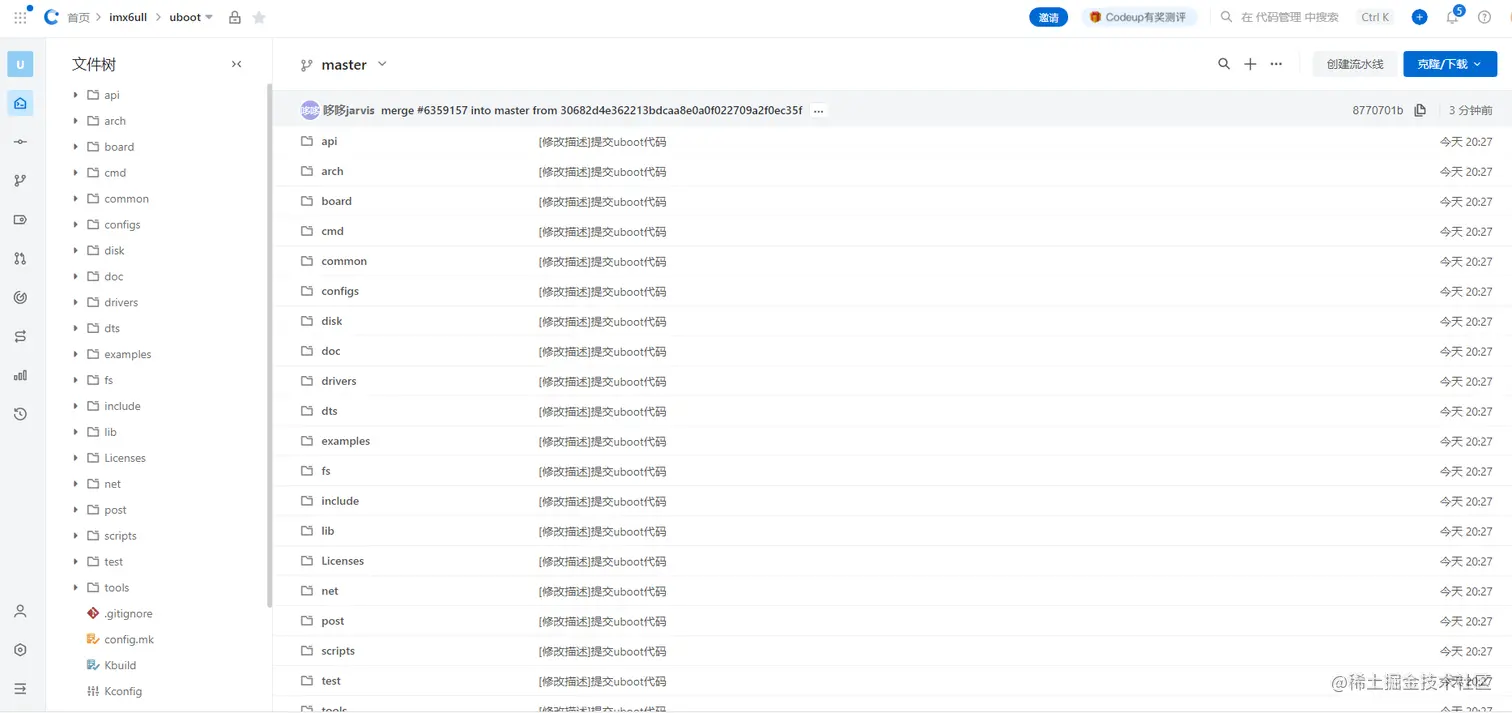Click the file search magnifier icon
1512x713 pixels.
point(1224,64)
